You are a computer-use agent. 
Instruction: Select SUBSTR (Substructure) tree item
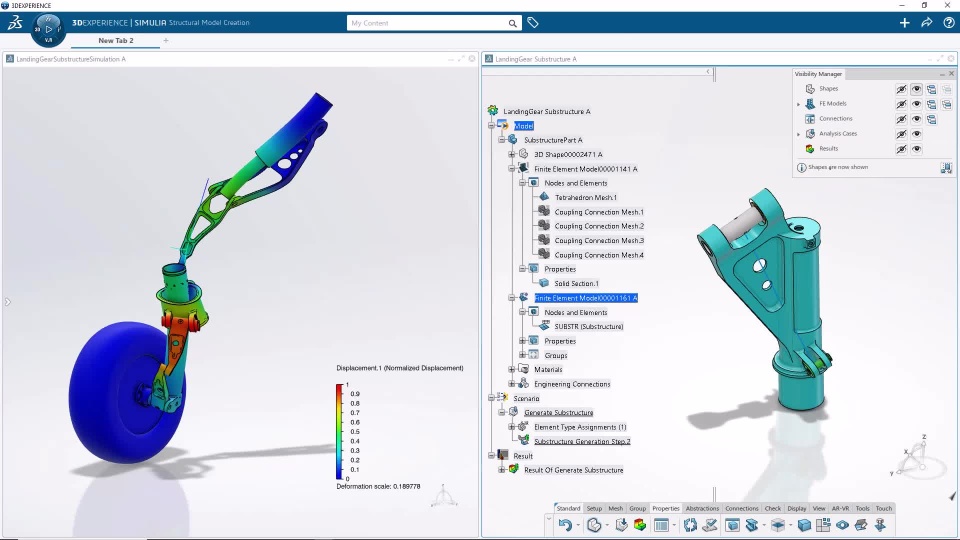pyautogui.click(x=588, y=326)
